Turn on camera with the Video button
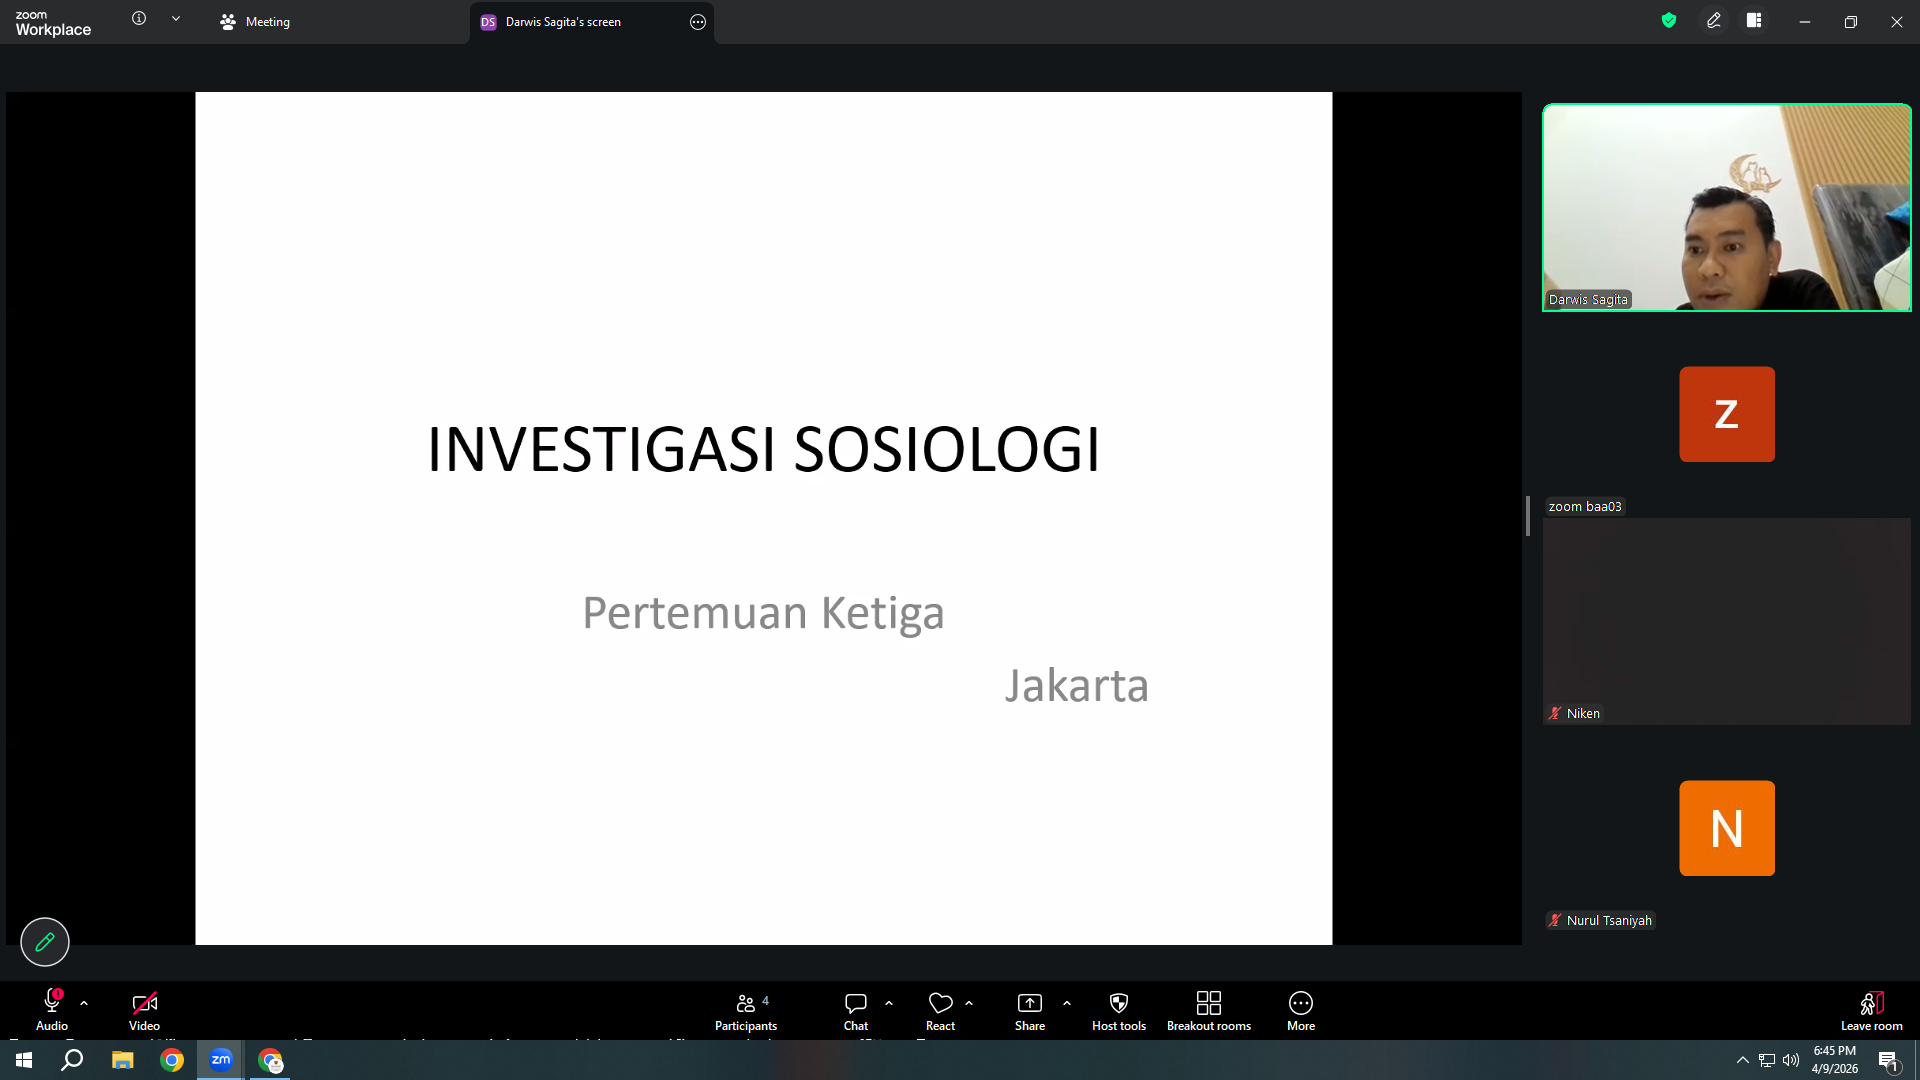 point(144,1010)
